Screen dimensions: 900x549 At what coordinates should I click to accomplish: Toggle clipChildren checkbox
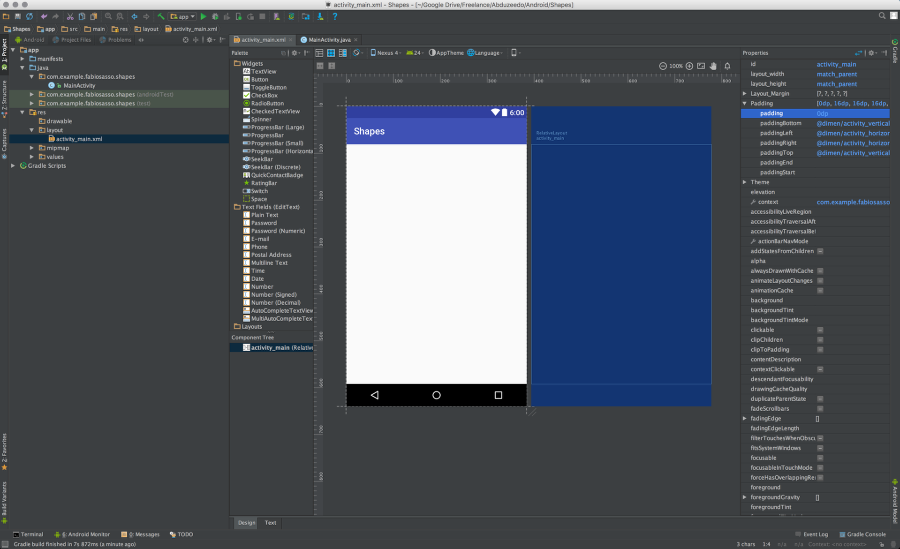click(820, 340)
